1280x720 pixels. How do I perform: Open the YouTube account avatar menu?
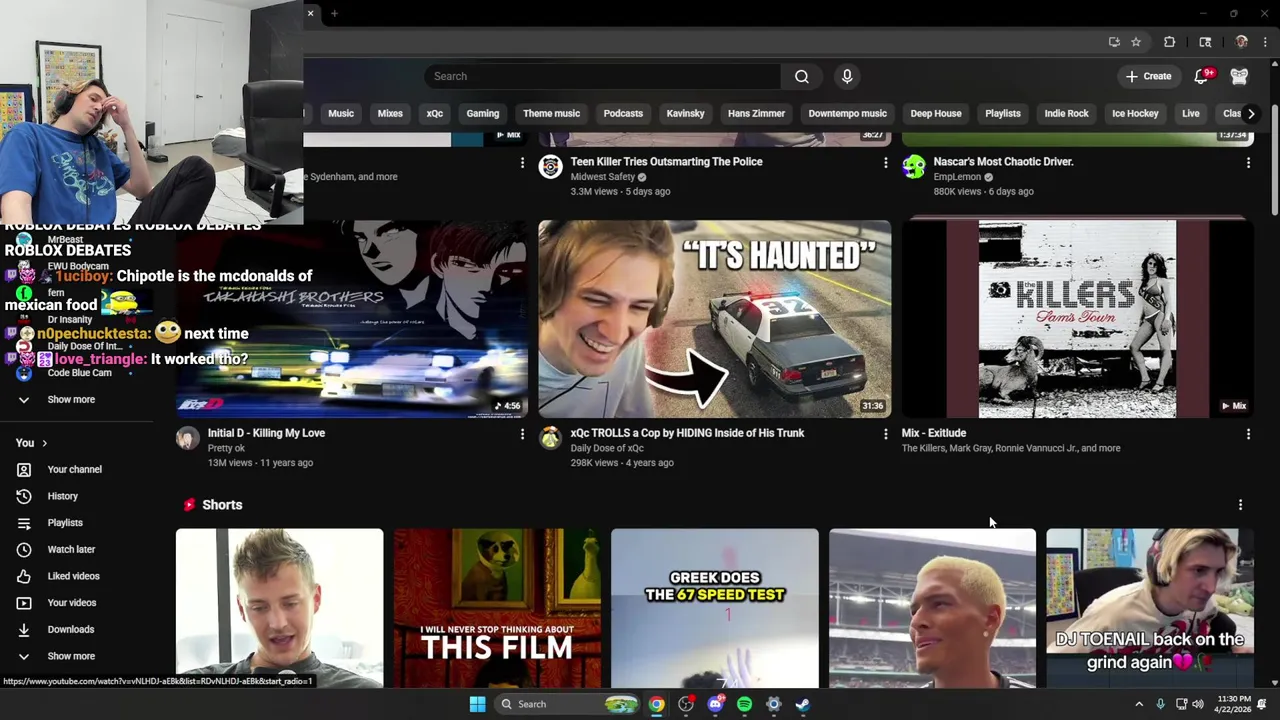coord(1239,76)
